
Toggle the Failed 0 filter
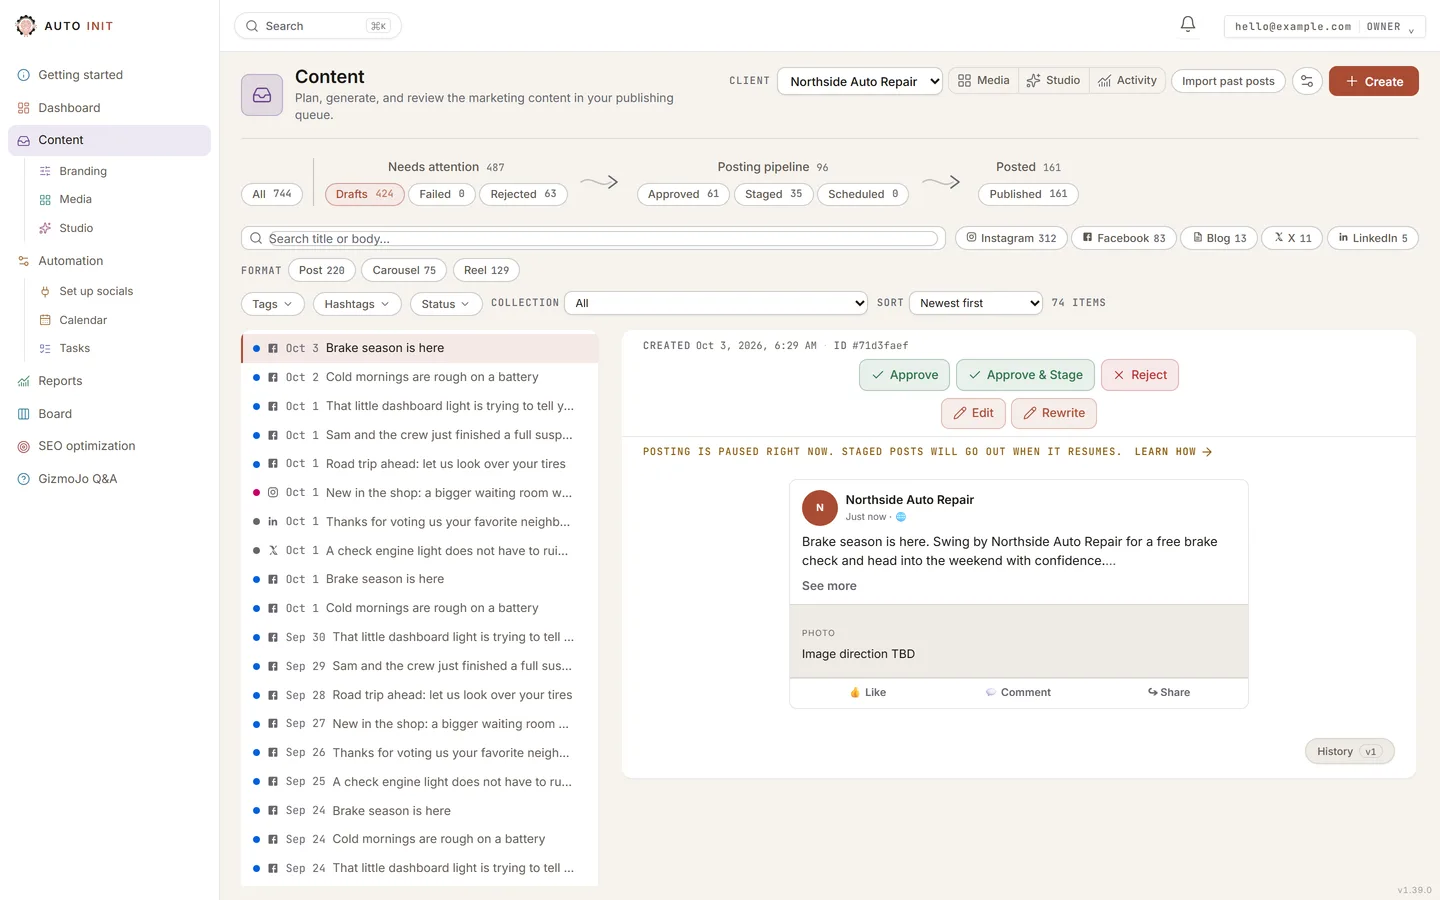click(442, 194)
